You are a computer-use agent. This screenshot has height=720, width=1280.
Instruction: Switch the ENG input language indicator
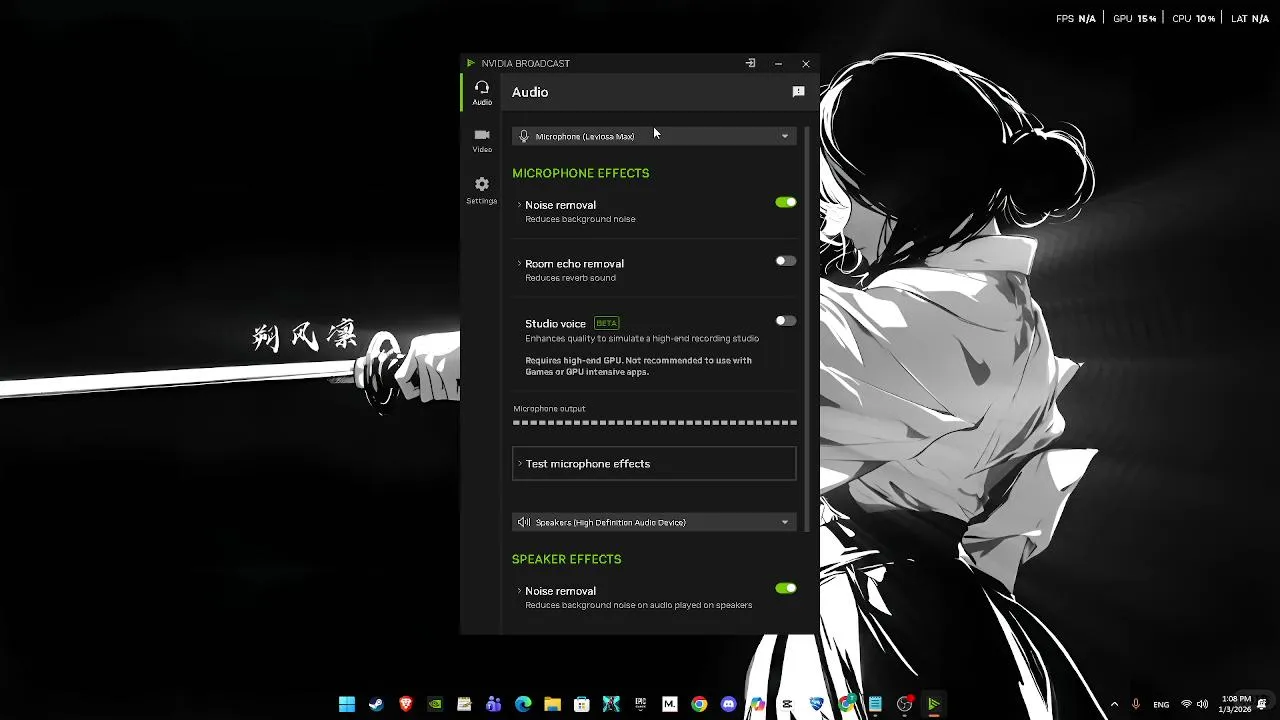[x=1161, y=704]
